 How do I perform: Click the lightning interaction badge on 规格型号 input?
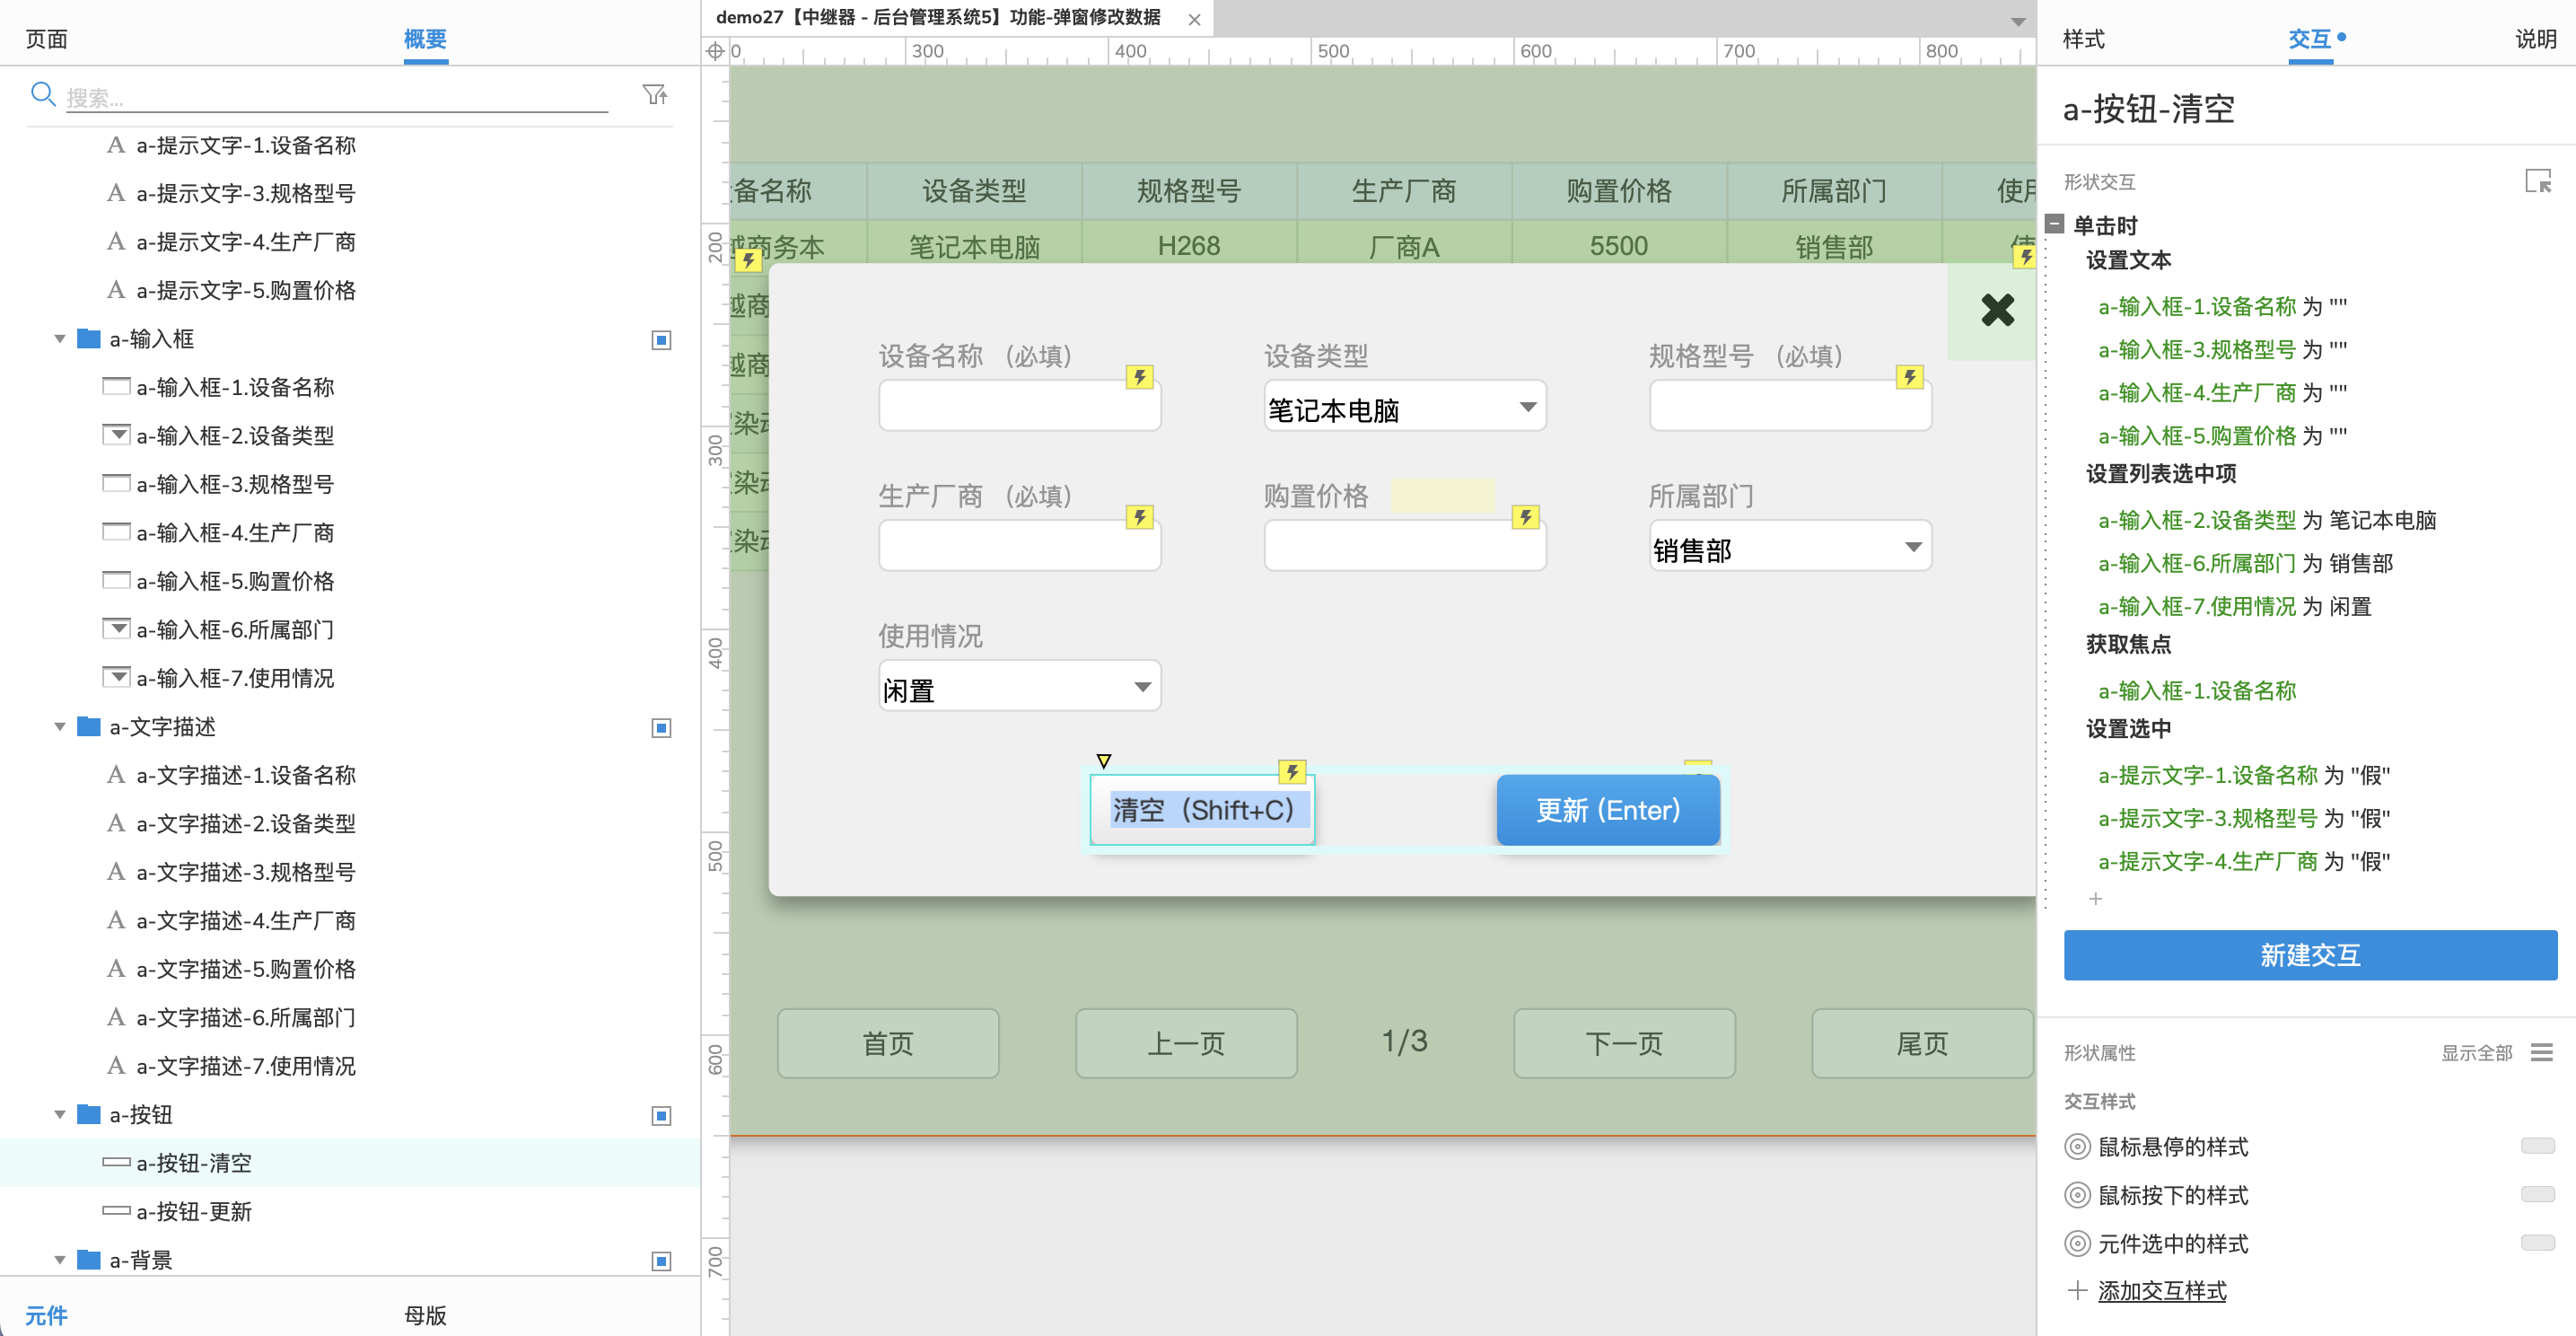pyautogui.click(x=1910, y=376)
